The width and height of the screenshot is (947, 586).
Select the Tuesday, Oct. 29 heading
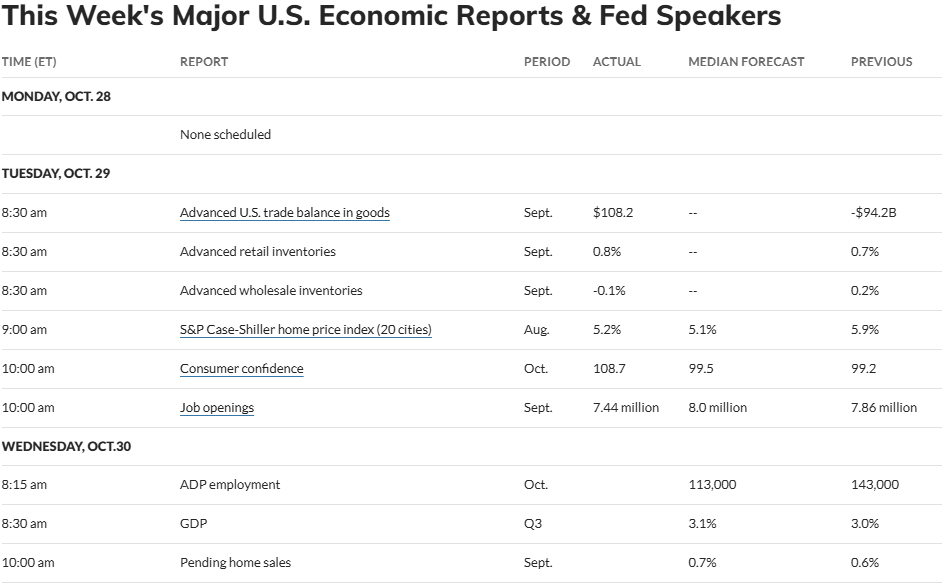pyautogui.click(x=56, y=173)
